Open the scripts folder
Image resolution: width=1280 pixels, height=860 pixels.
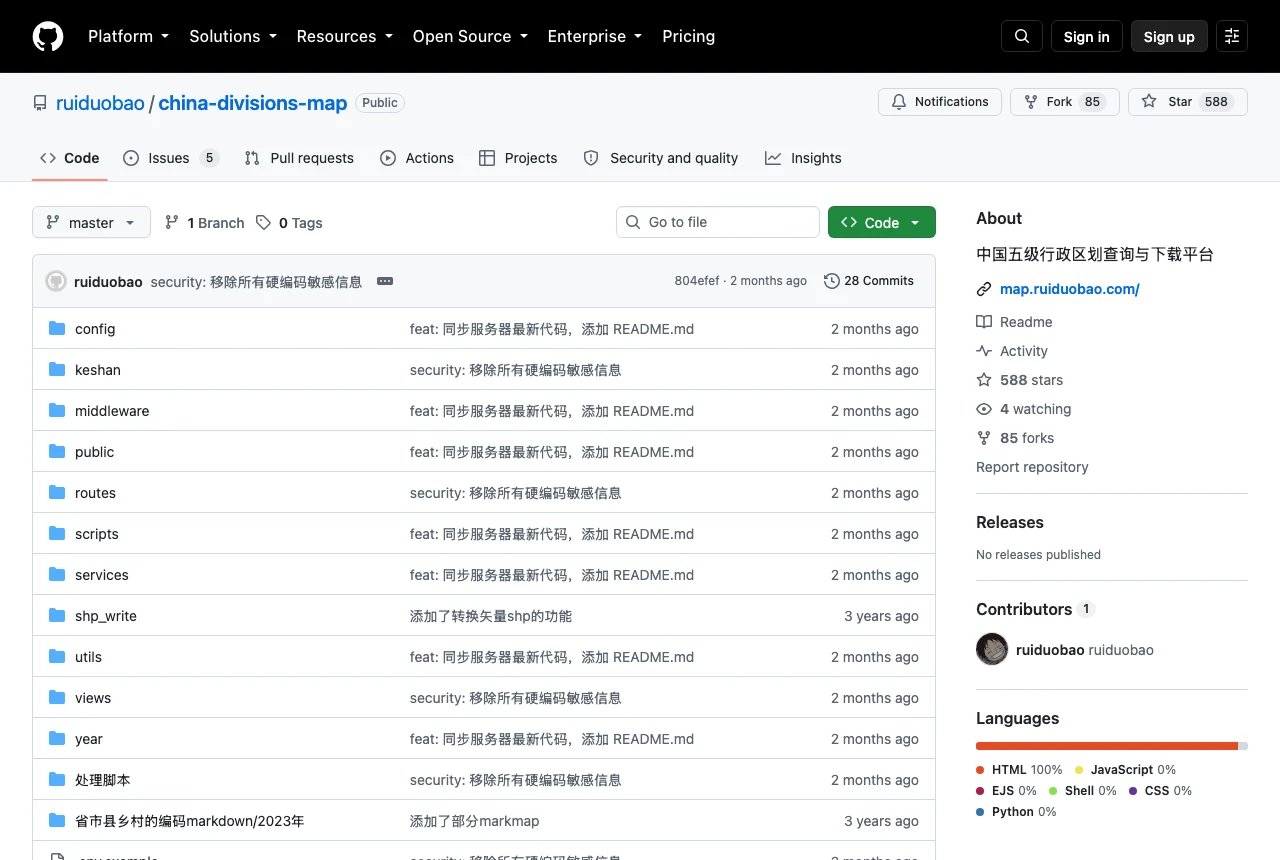click(97, 534)
